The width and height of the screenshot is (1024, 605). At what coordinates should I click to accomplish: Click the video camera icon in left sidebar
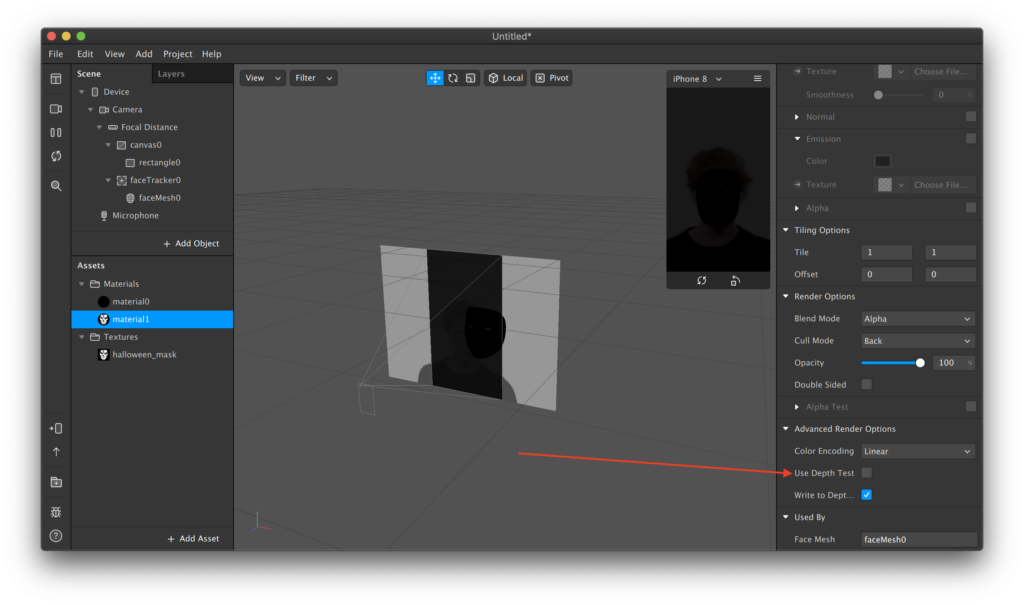[56, 109]
